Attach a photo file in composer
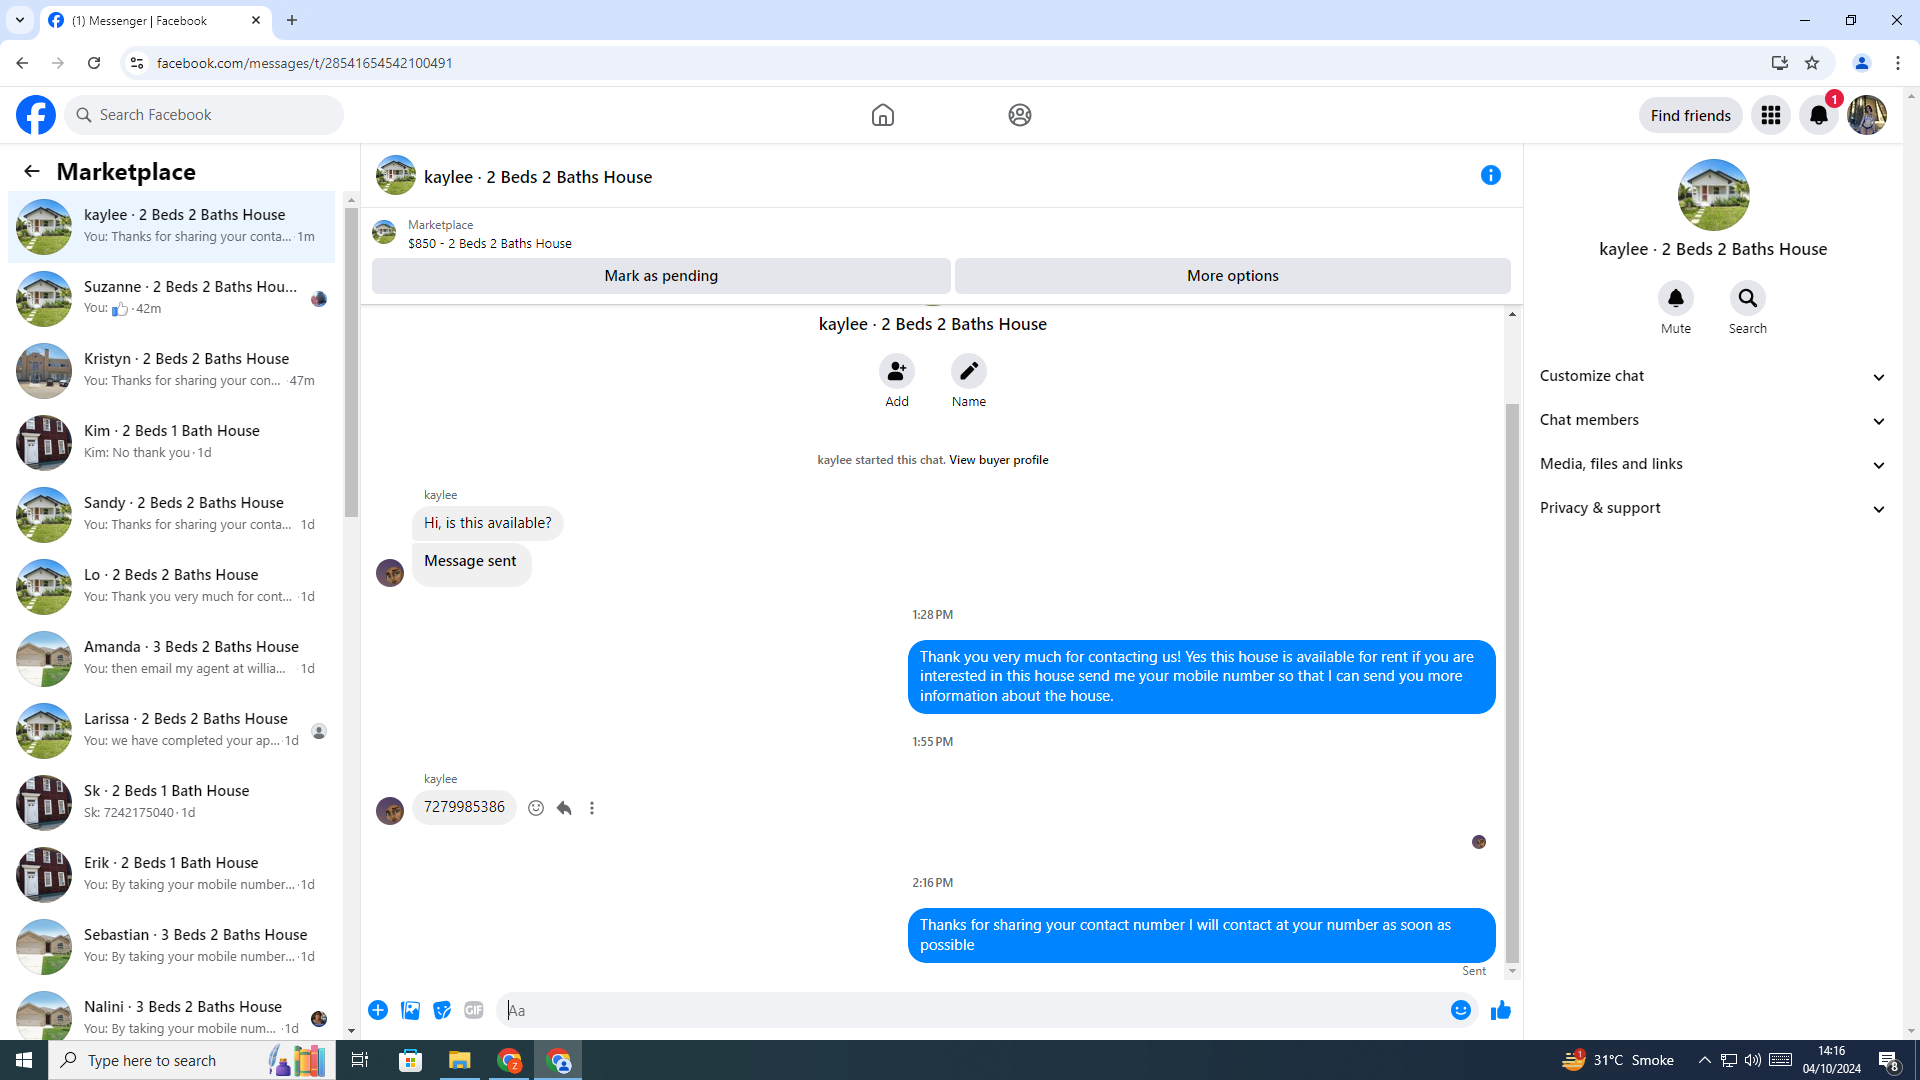1920x1080 pixels. [x=410, y=1010]
